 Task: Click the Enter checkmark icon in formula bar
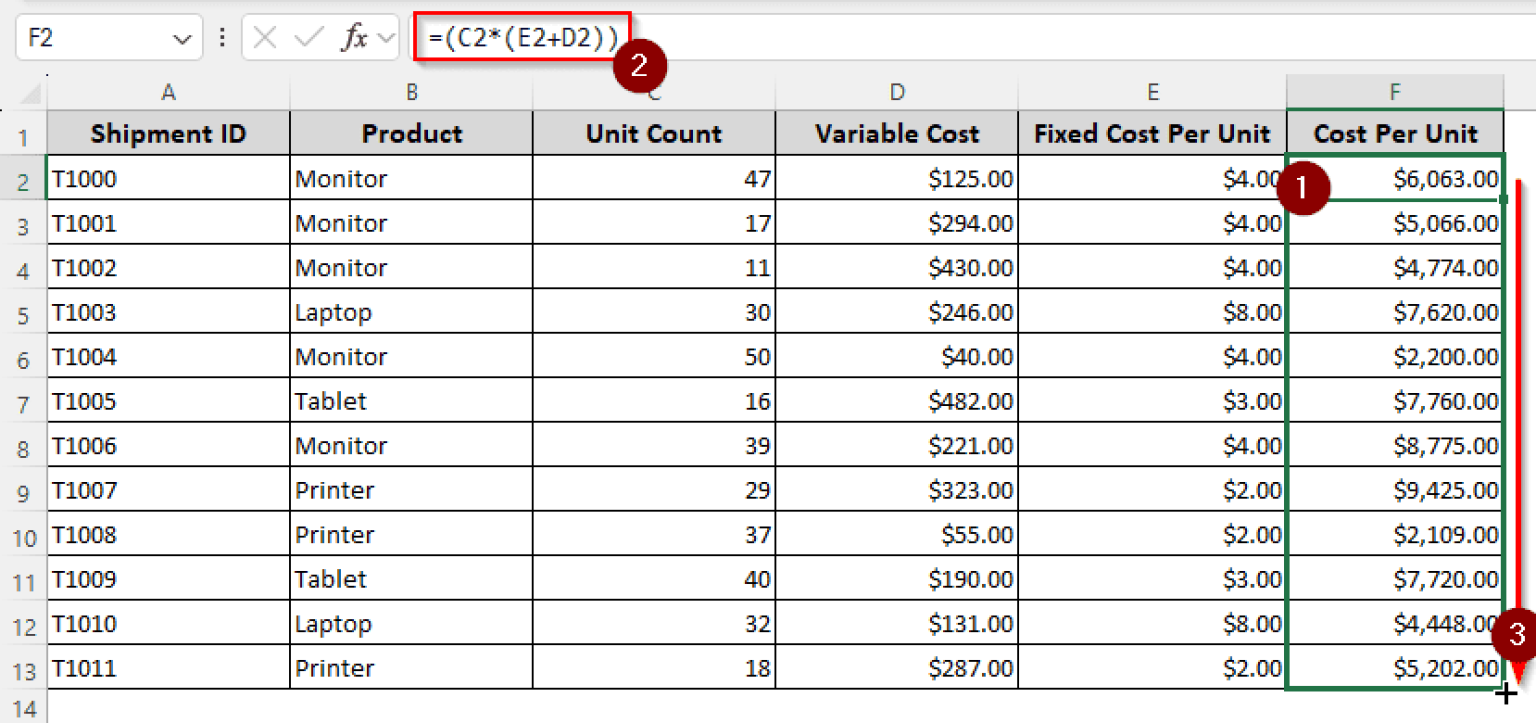click(x=309, y=39)
